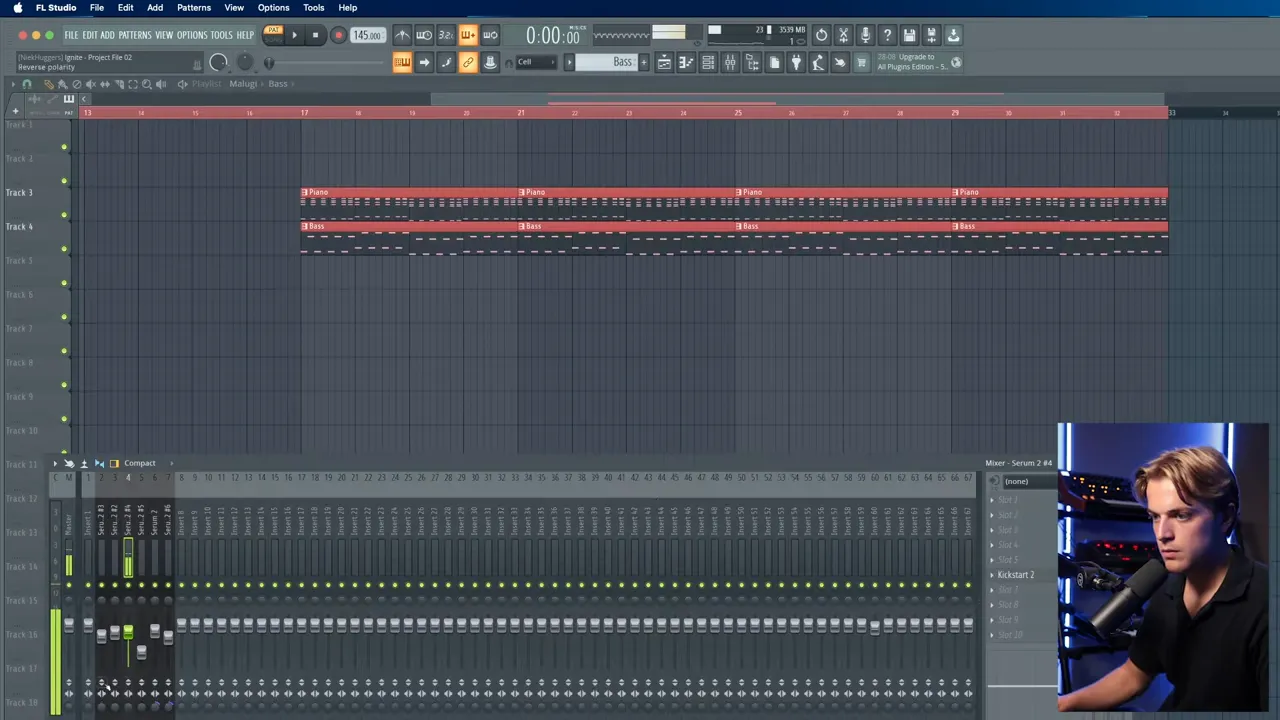
Task: Open the Mixer view icon
Action: [x=730, y=63]
